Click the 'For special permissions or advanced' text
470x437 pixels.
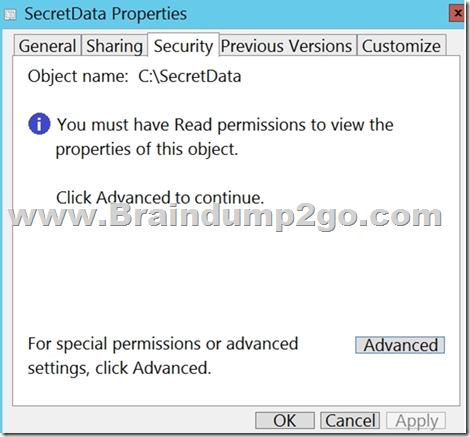163,344
